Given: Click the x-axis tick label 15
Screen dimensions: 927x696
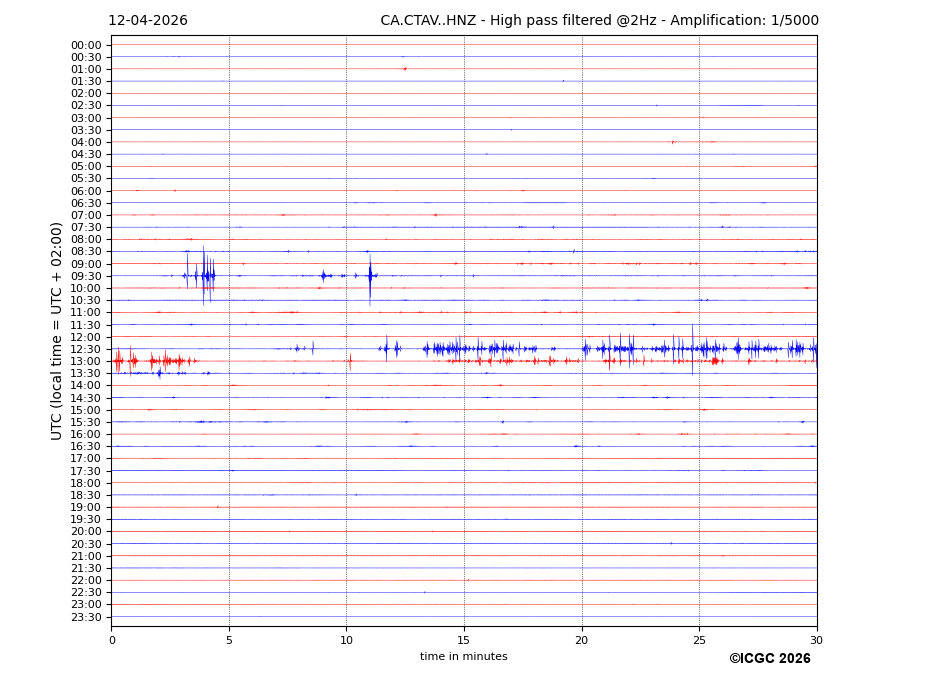Looking at the screenshot, I should (x=464, y=640).
